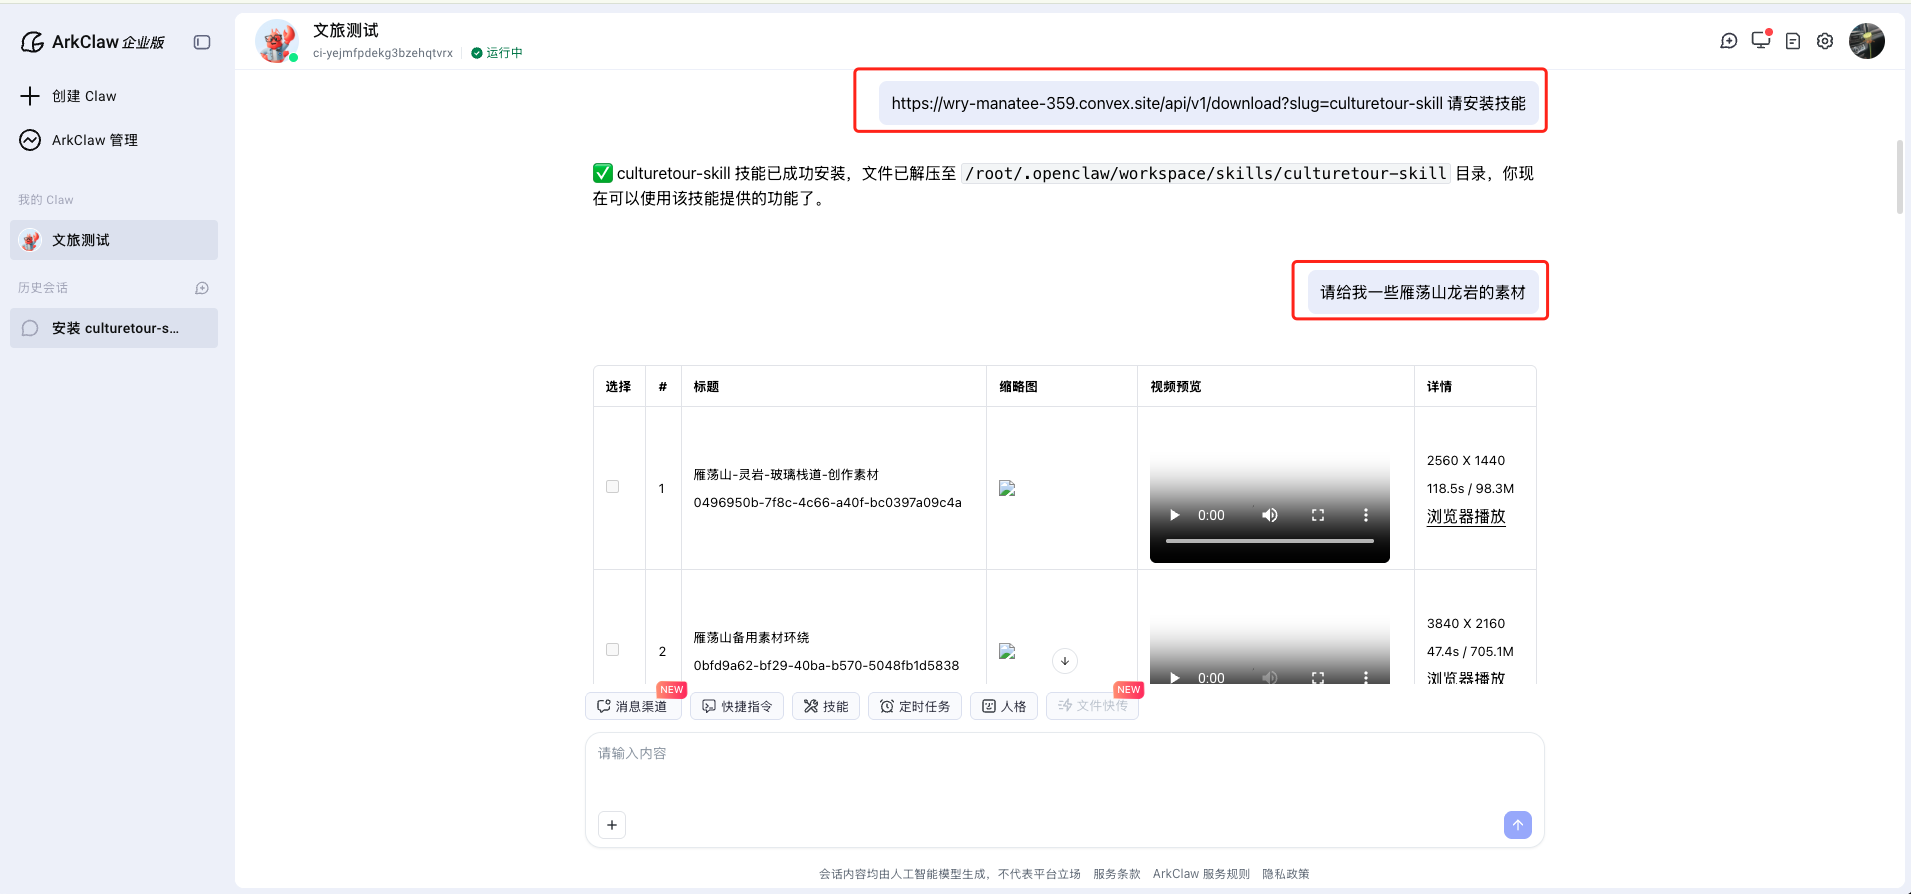Screen dimensions: 1911x894
Task: Click the 视频预览 column header
Action: pos(1176,387)
